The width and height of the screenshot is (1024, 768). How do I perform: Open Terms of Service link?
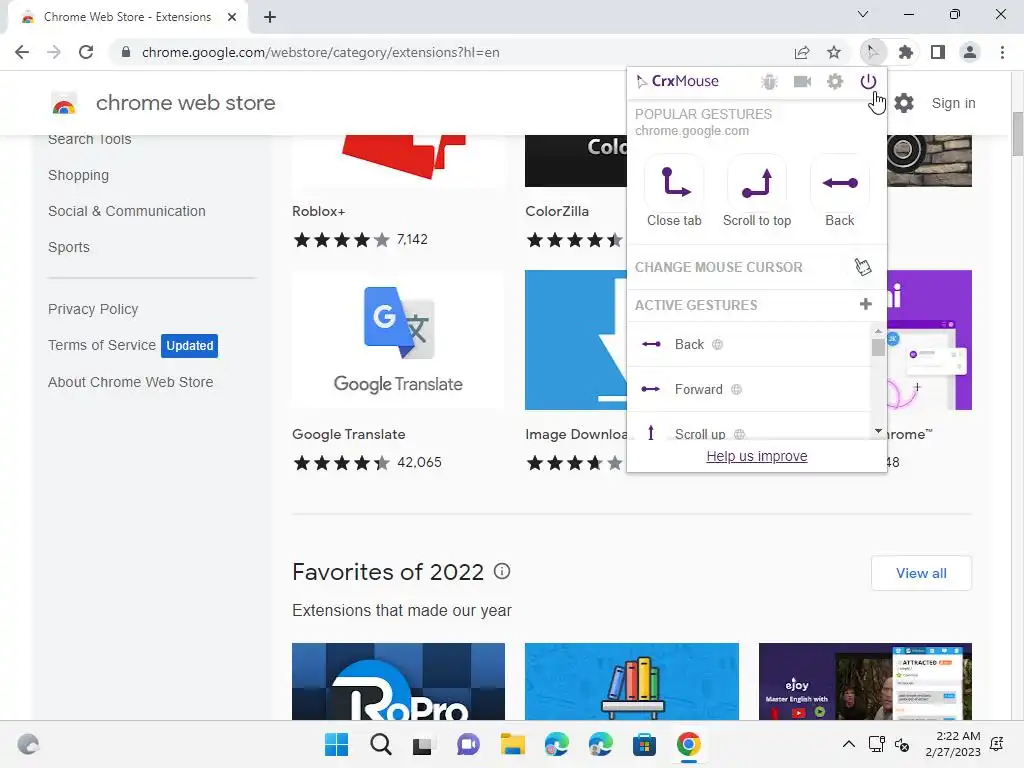[x=102, y=345]
